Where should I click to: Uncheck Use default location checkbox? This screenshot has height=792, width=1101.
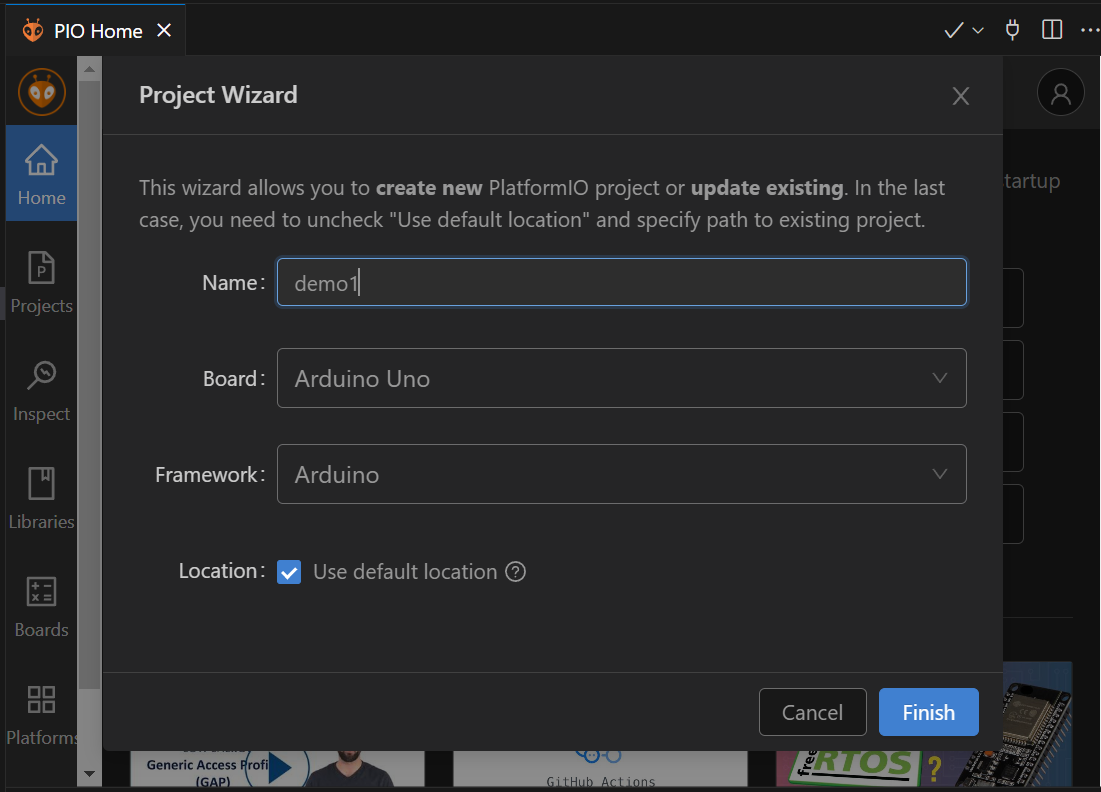coord(289,572)
